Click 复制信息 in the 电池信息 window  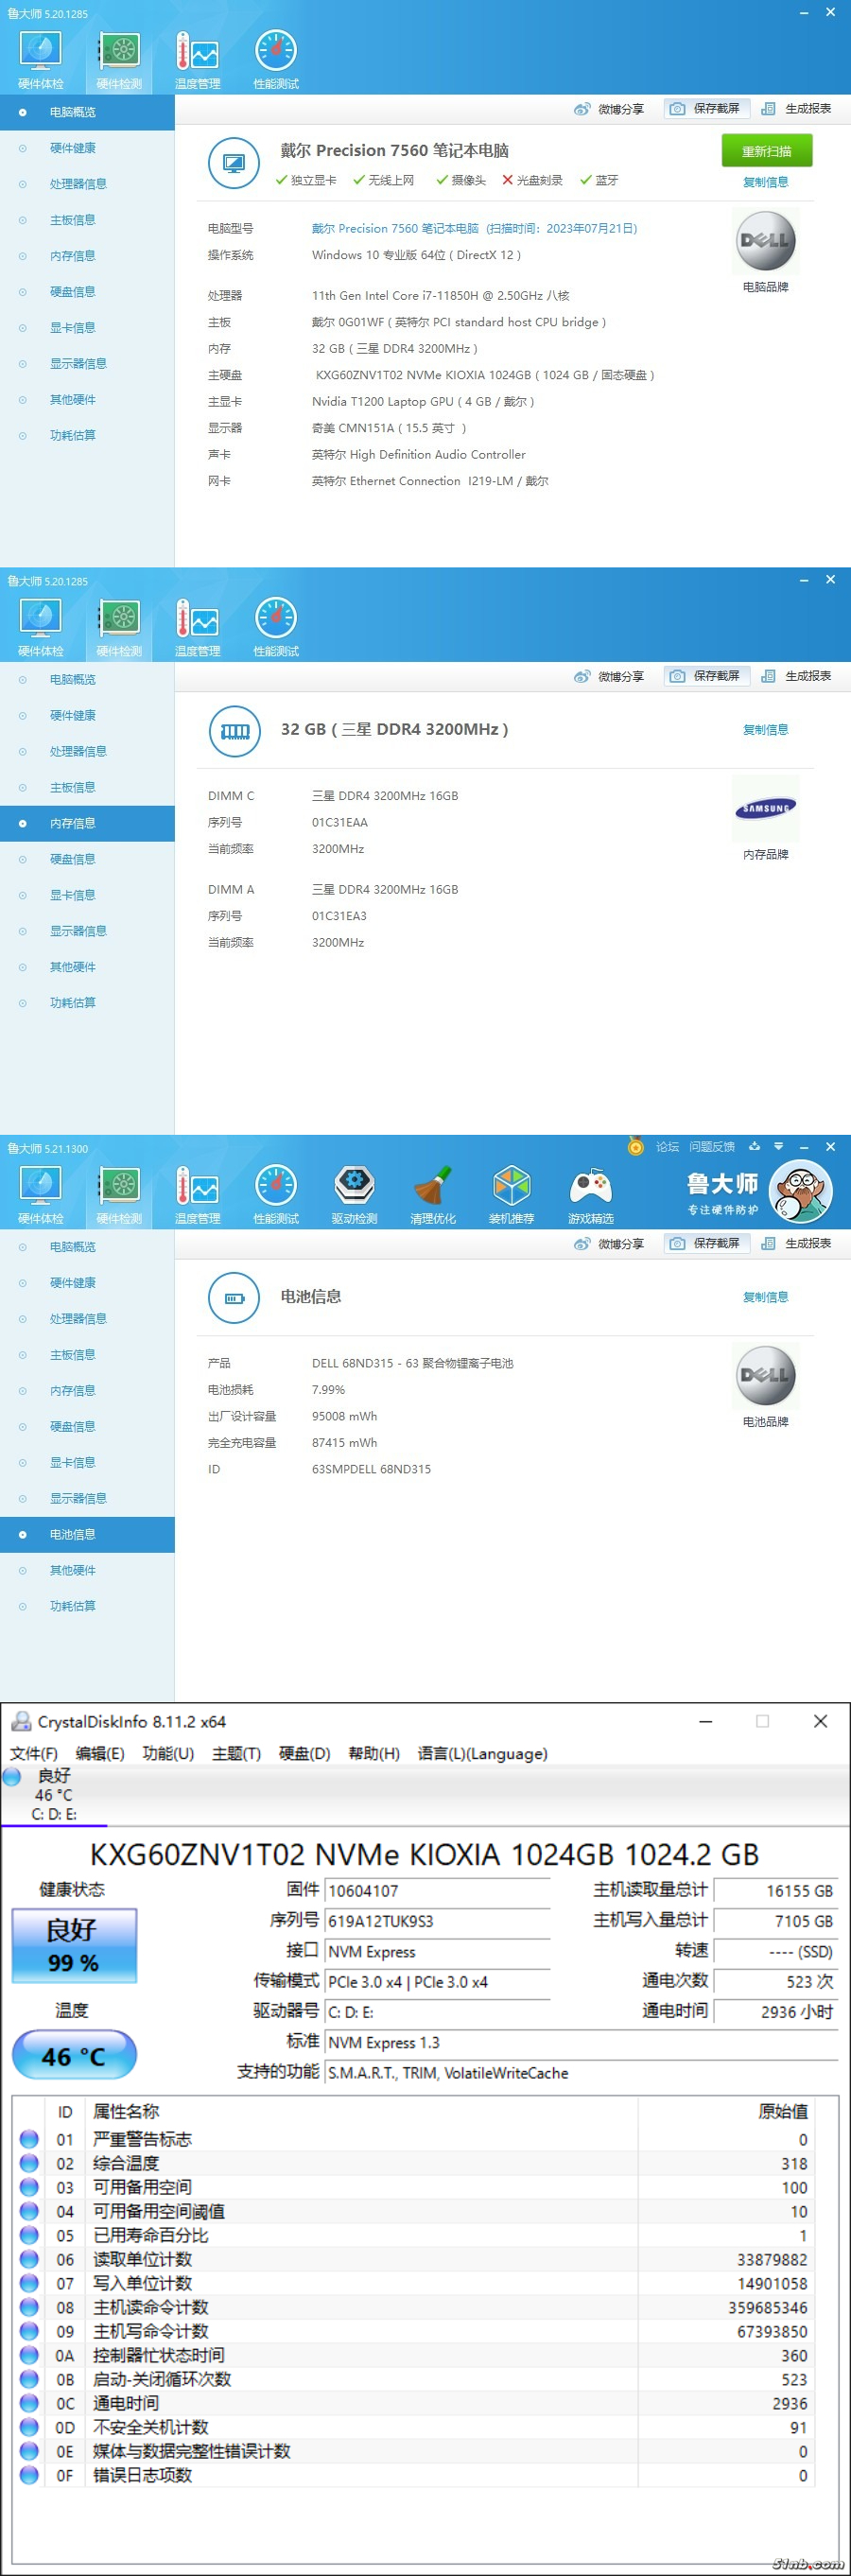[765, 1297]
